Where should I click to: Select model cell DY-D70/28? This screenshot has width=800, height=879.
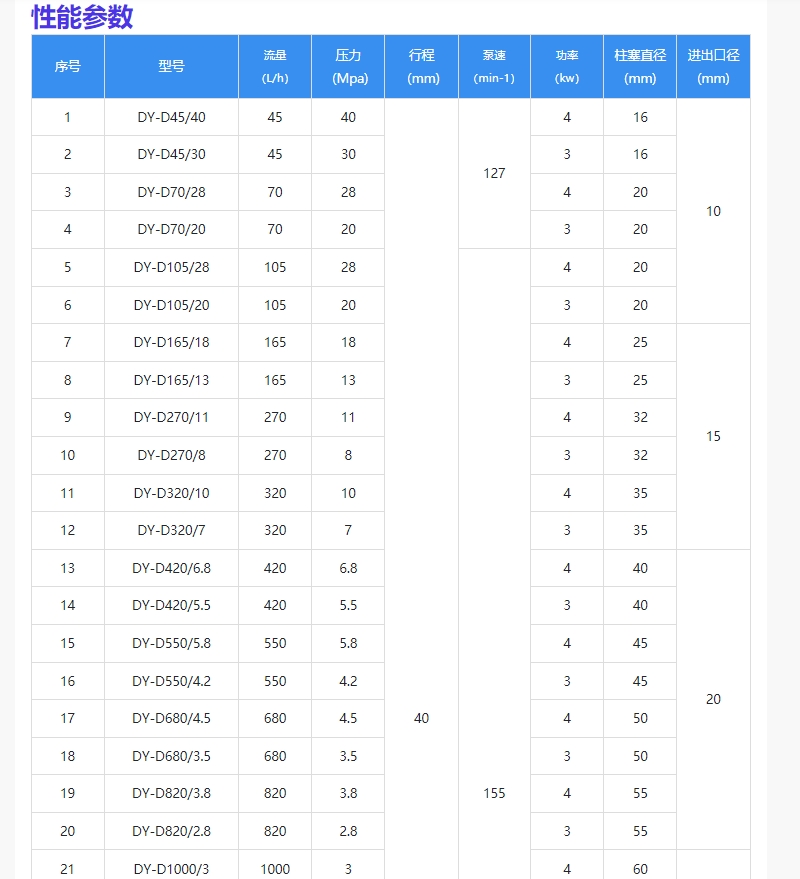pyautogui.click(x=172, y=192)
